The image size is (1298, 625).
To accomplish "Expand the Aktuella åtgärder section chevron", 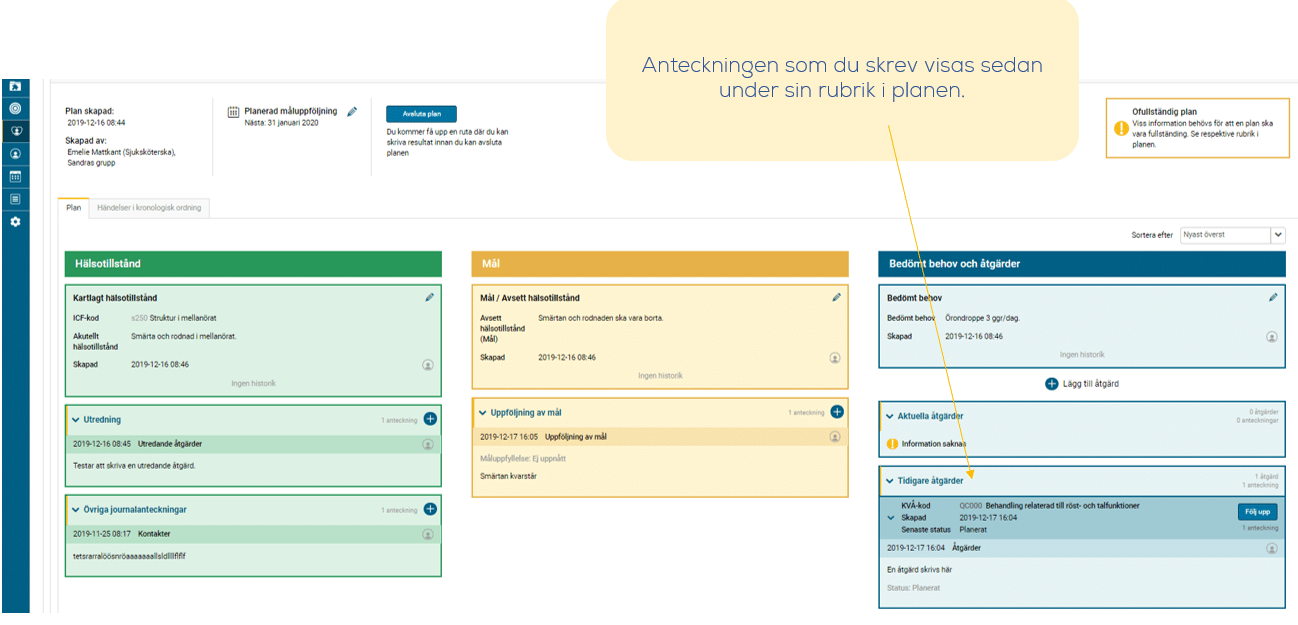I will [x=890, y=416].
